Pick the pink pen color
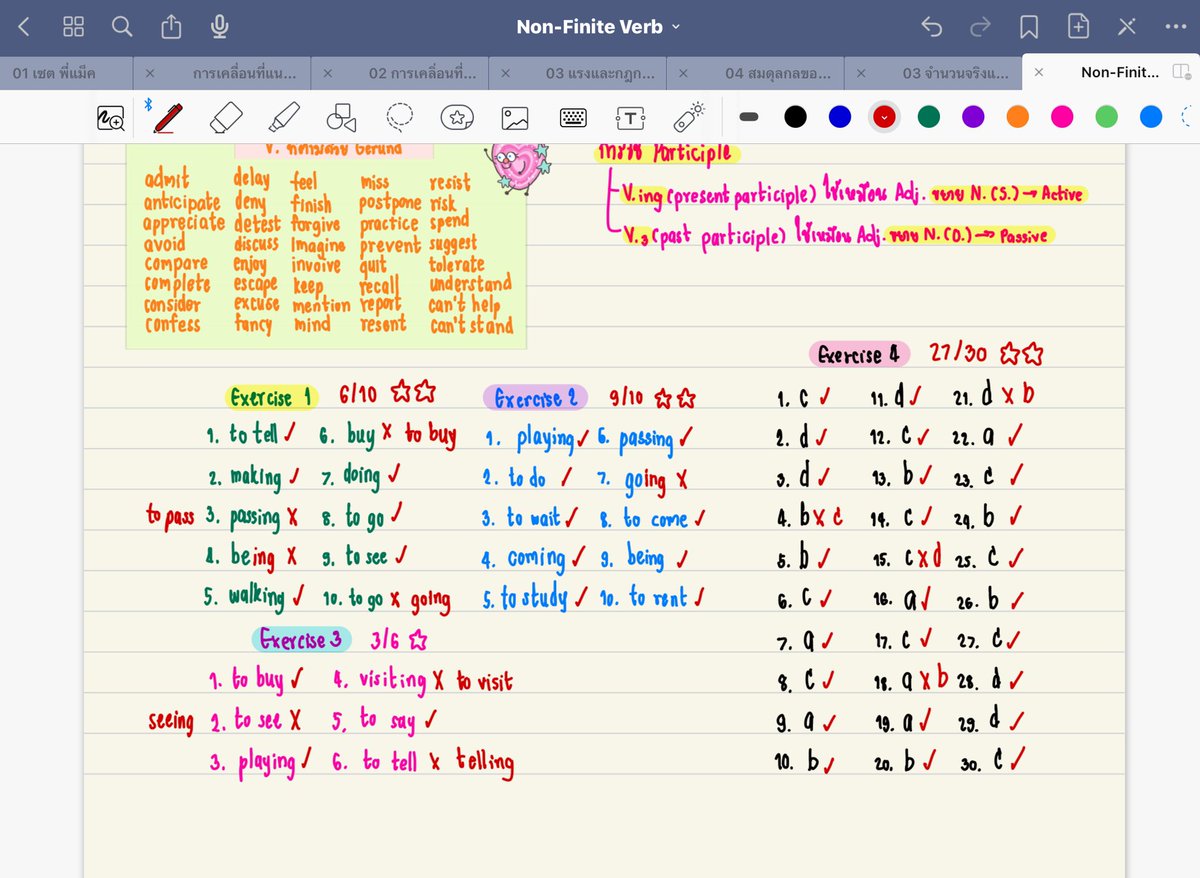Screen dimensions: 1200x878 click(1062, 117)
